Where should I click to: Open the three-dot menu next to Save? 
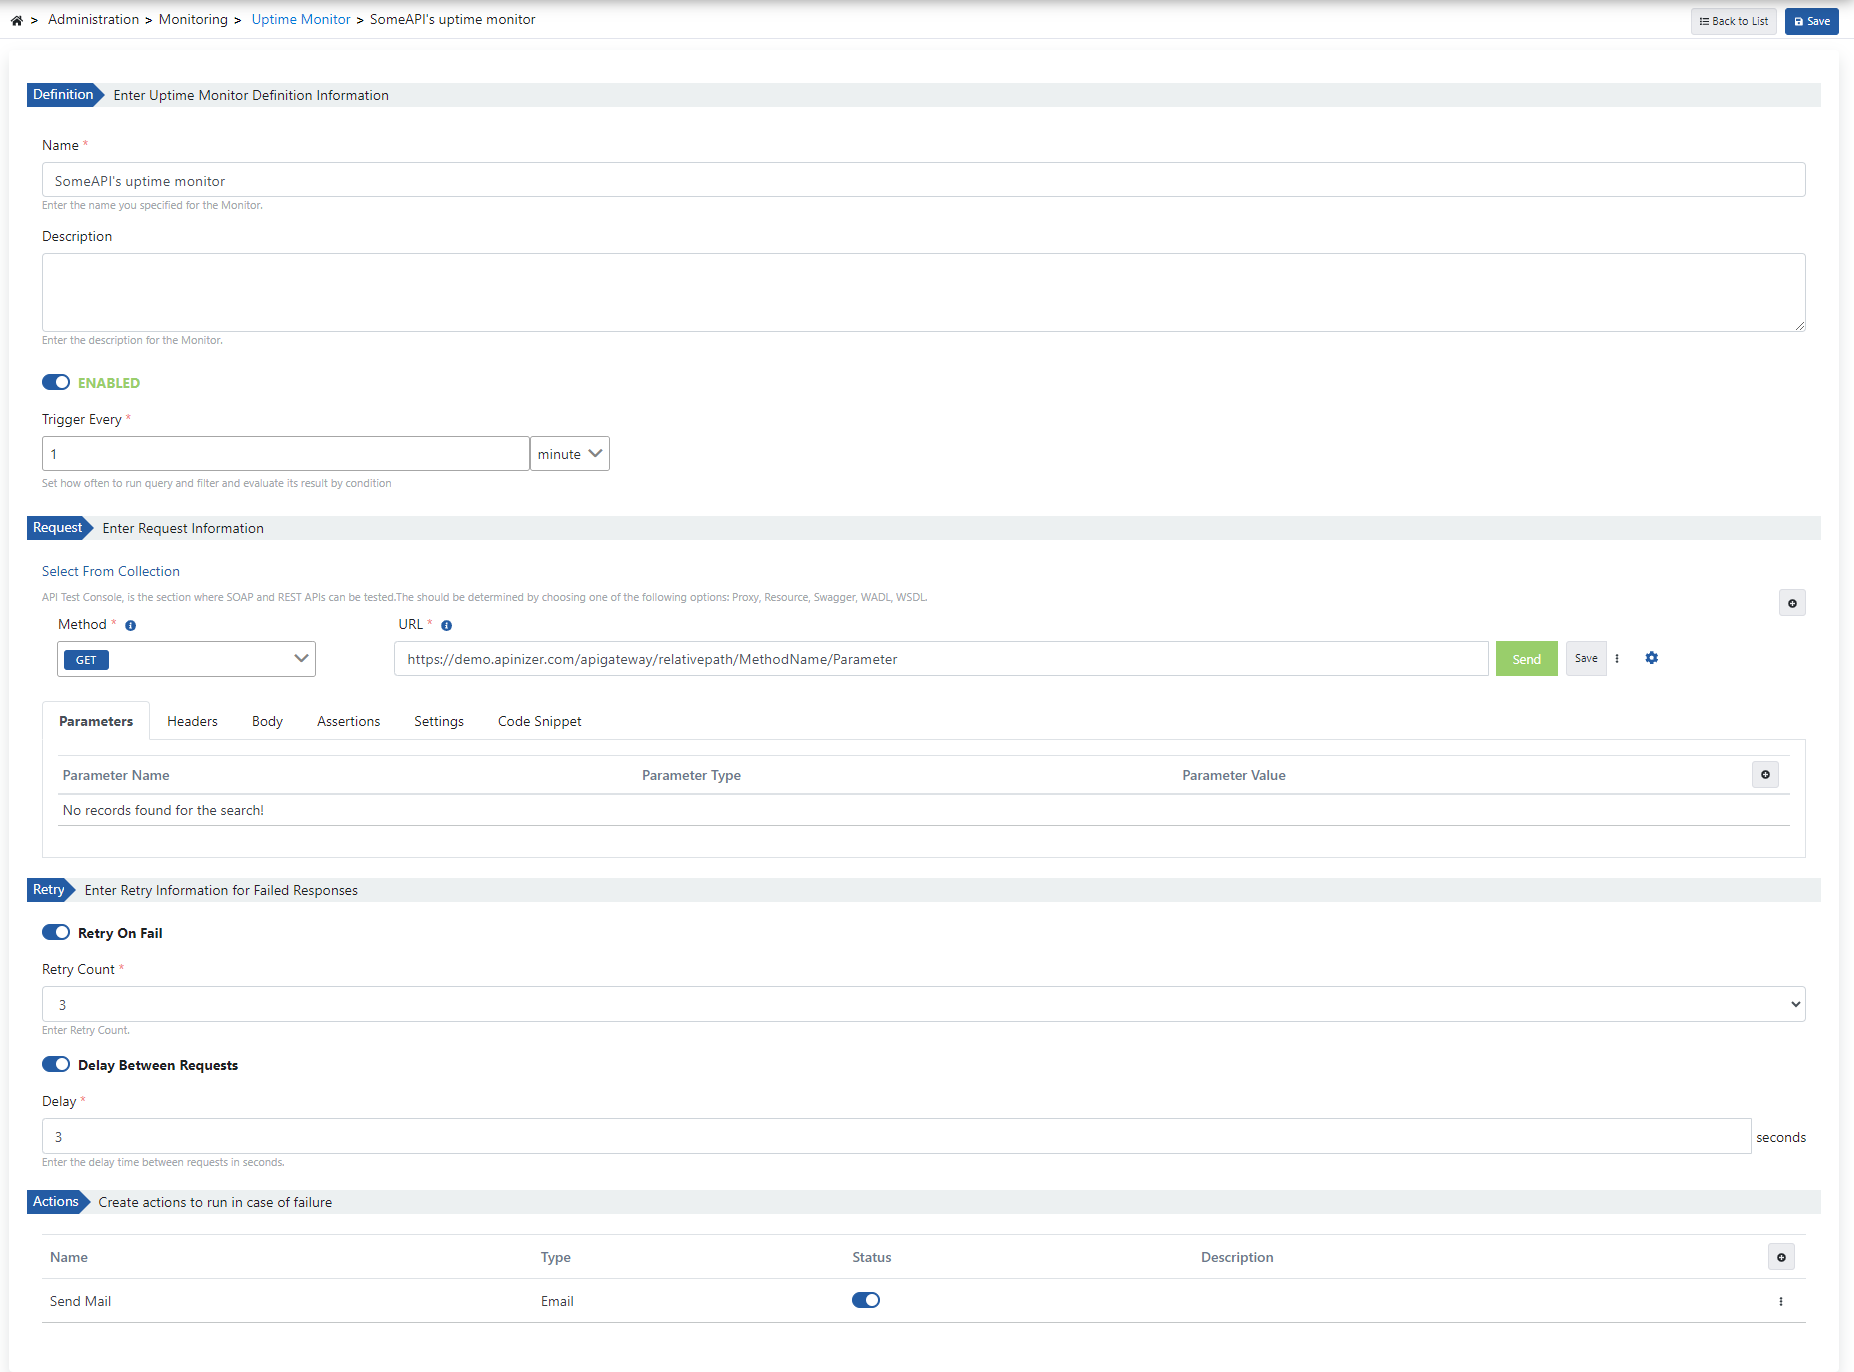click(x=1617, y=658)
